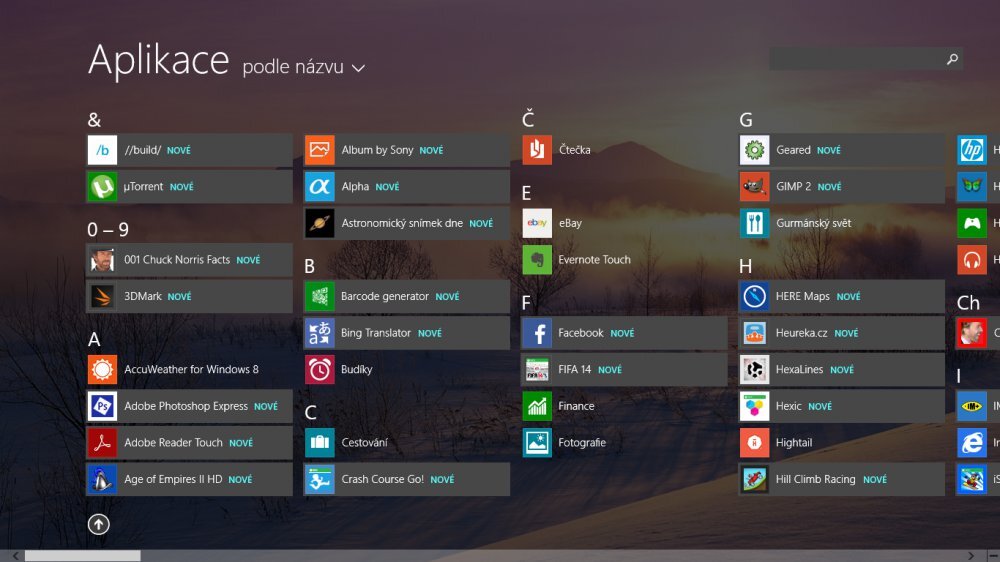The image size is (1000, 562).
Task: Open the Hightail app icon
Action: click(754, 442)
